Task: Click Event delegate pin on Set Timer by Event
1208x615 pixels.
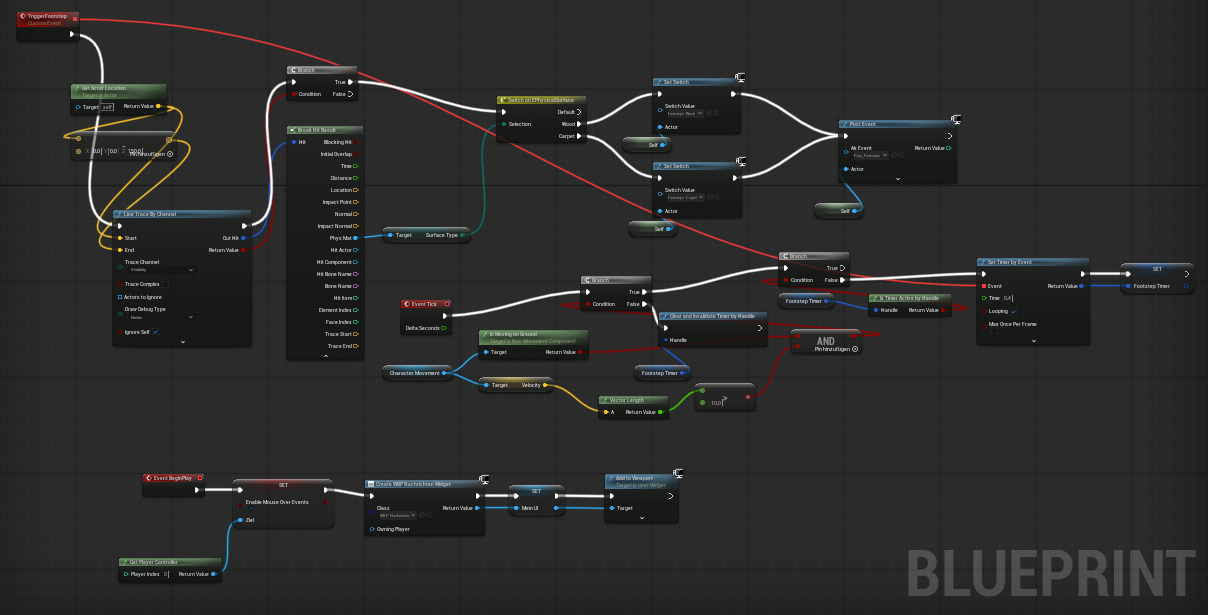Action: (985, 286)
